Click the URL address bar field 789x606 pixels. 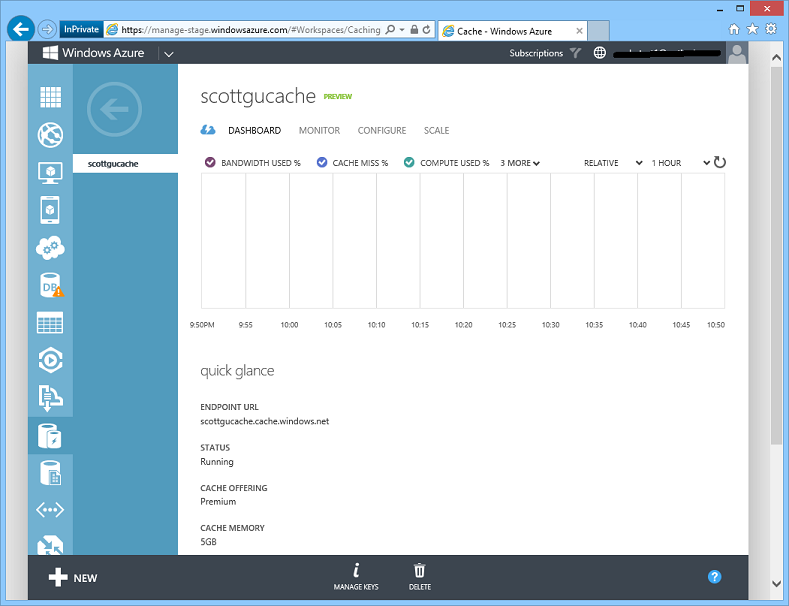pyautogui.click(x=251, y=30)
